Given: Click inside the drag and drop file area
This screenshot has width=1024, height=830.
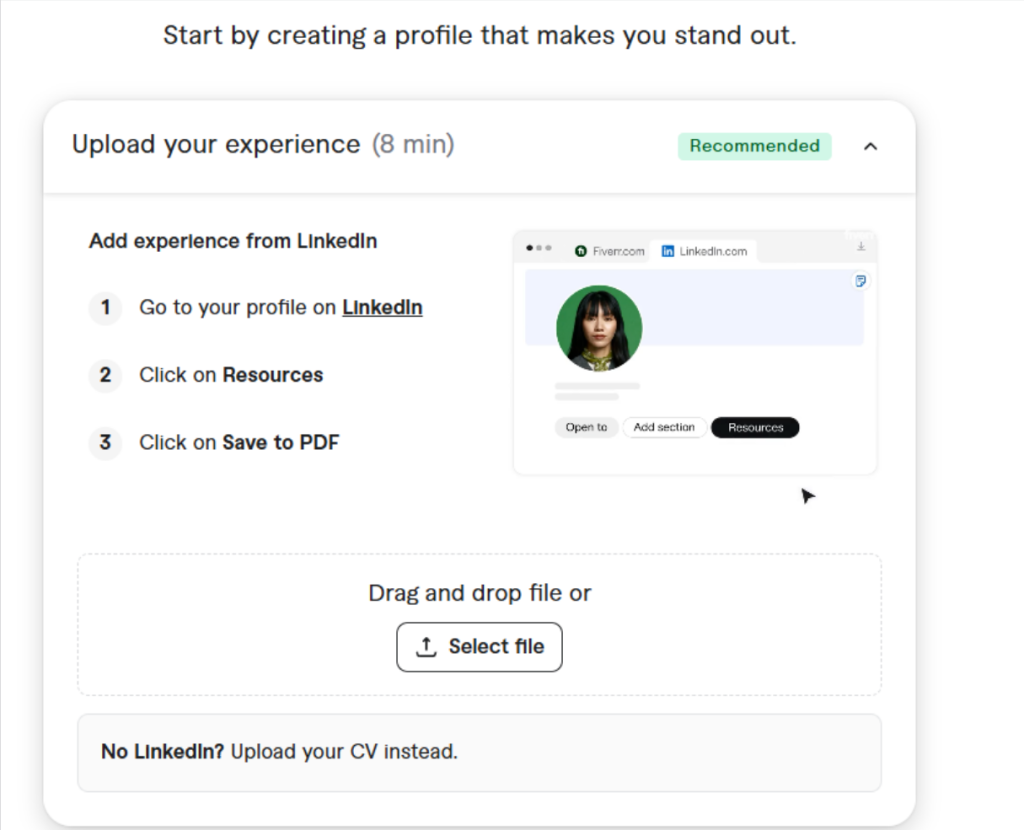Looking at the screenshot, I should [479, 624].
